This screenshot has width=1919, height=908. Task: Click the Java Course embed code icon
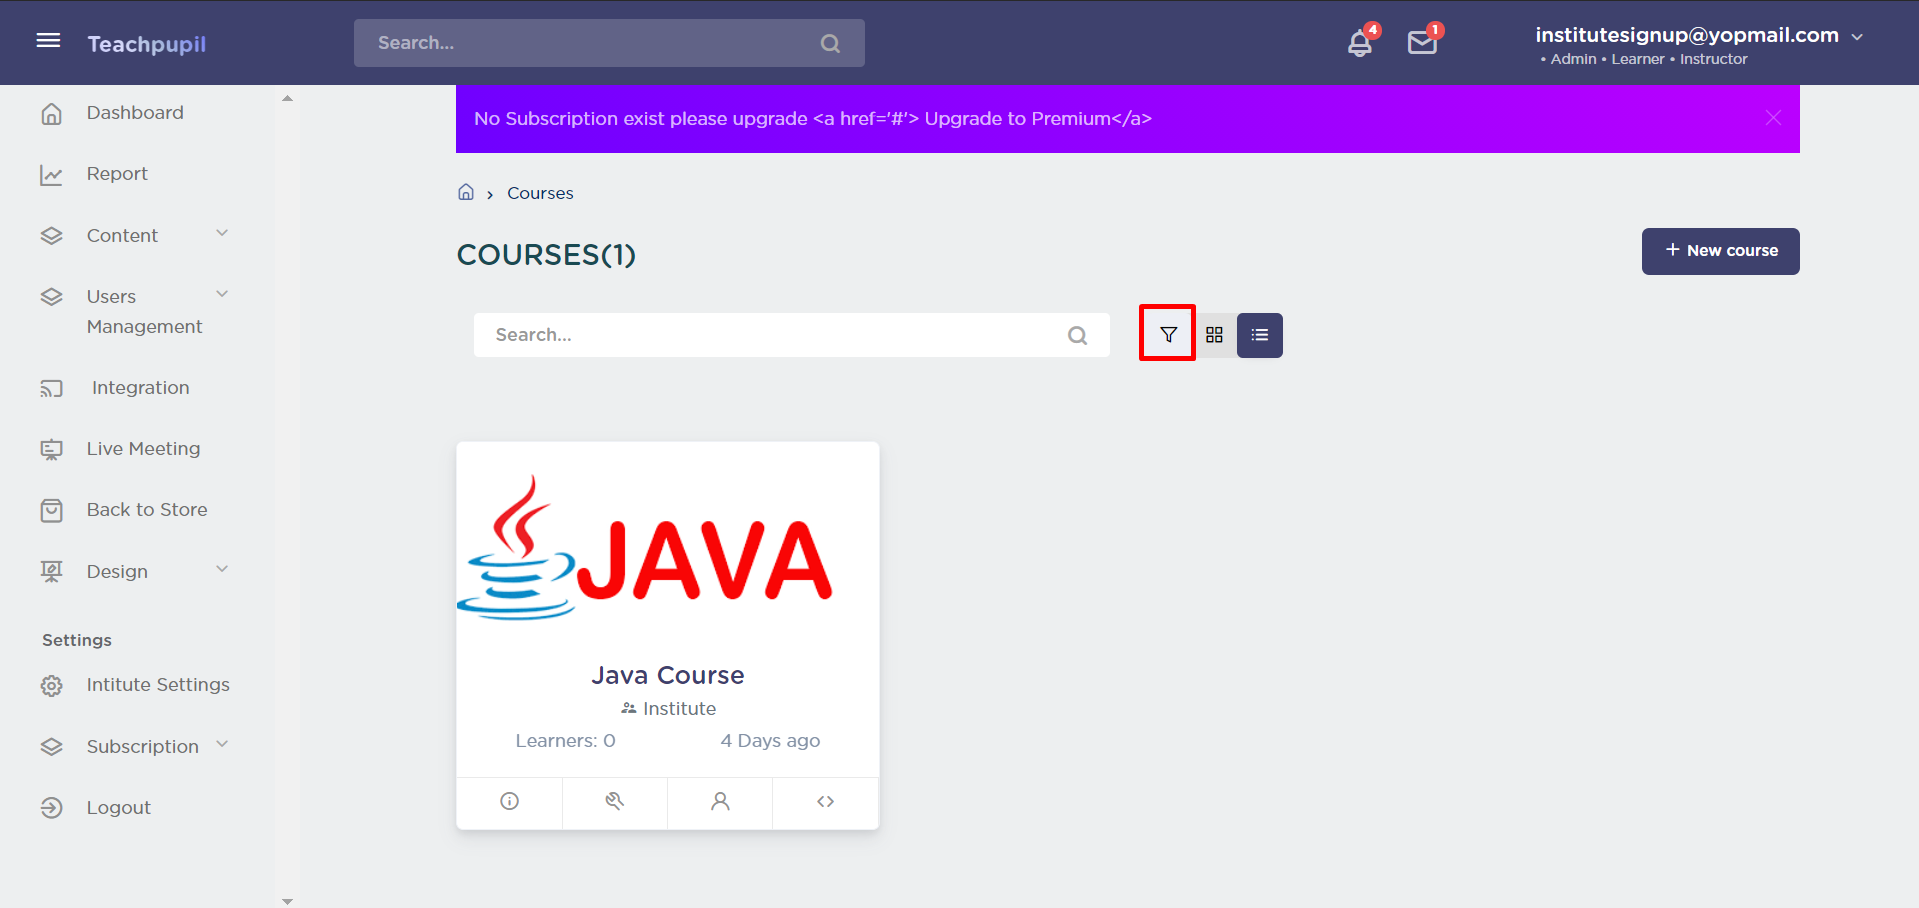click(825, 801)
